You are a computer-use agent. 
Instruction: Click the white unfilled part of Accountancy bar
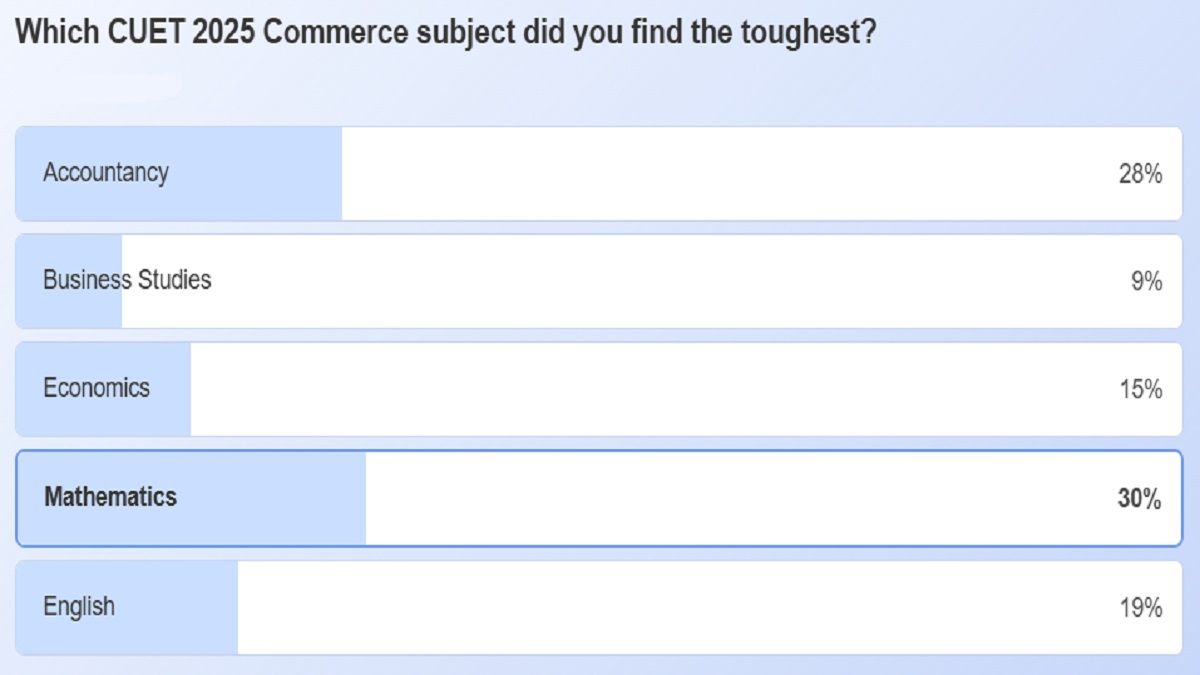click(x=700, y=174)
